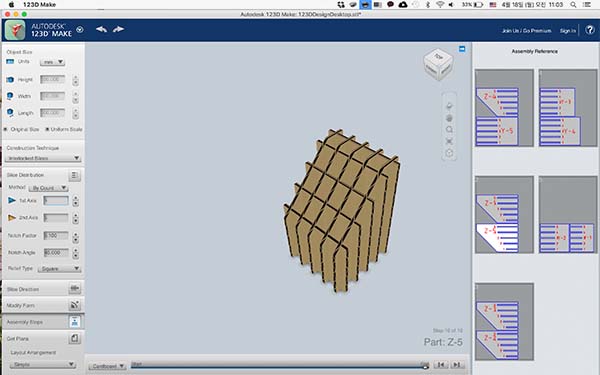Click the cloud icon in the menu bar
The width and height of the screenshot is (600, 375).
pos(403,5)
